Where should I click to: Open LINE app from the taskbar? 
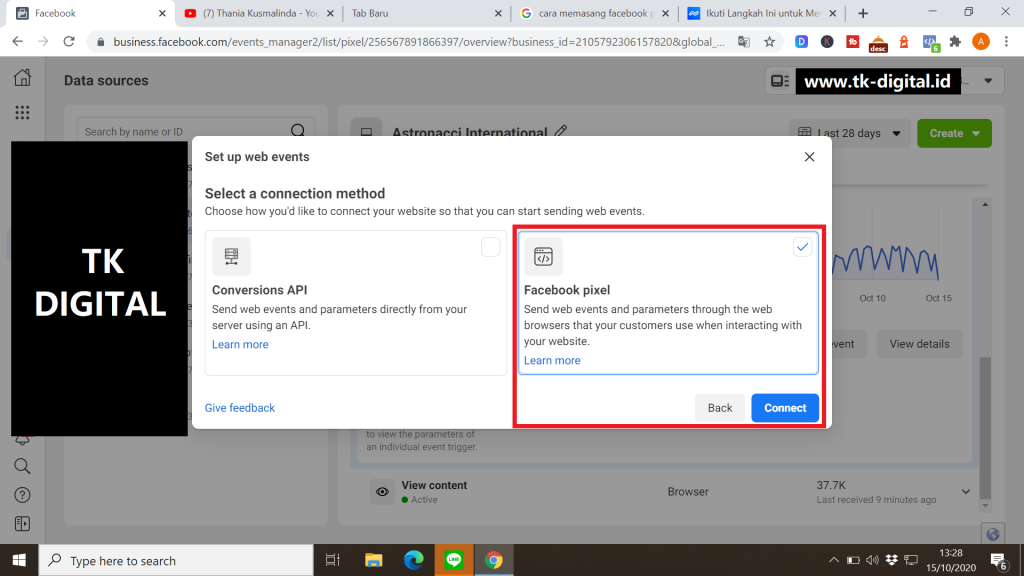(454, 561)
